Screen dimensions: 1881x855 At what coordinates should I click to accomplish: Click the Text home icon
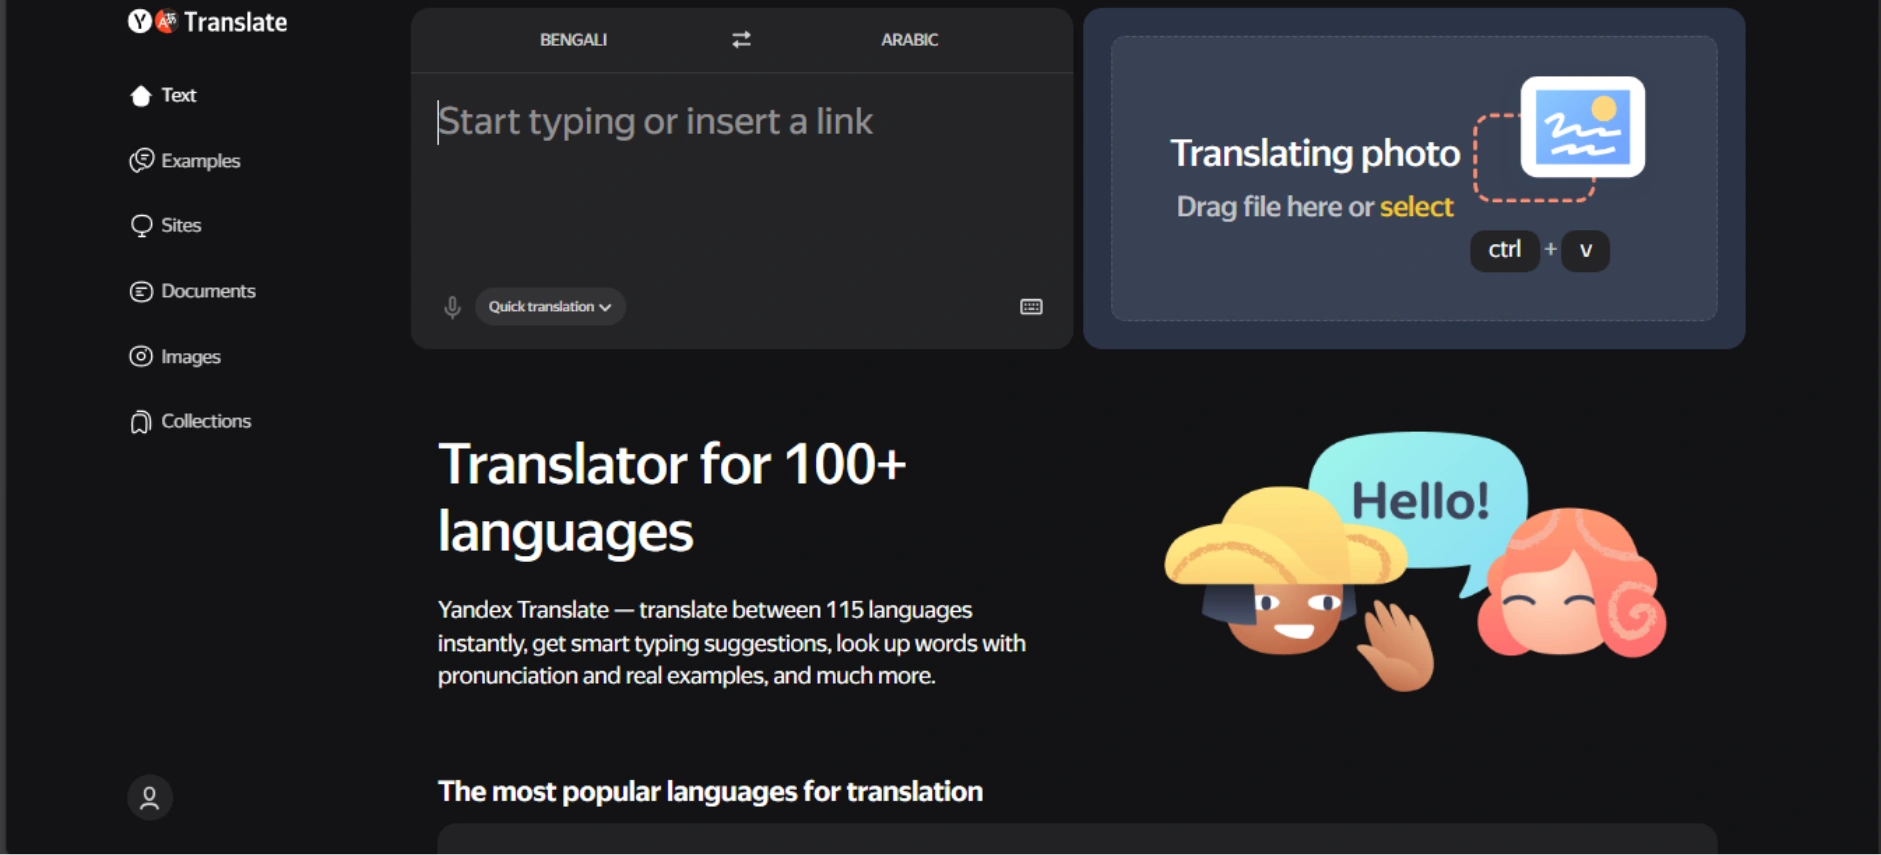(x=141, y=95)
